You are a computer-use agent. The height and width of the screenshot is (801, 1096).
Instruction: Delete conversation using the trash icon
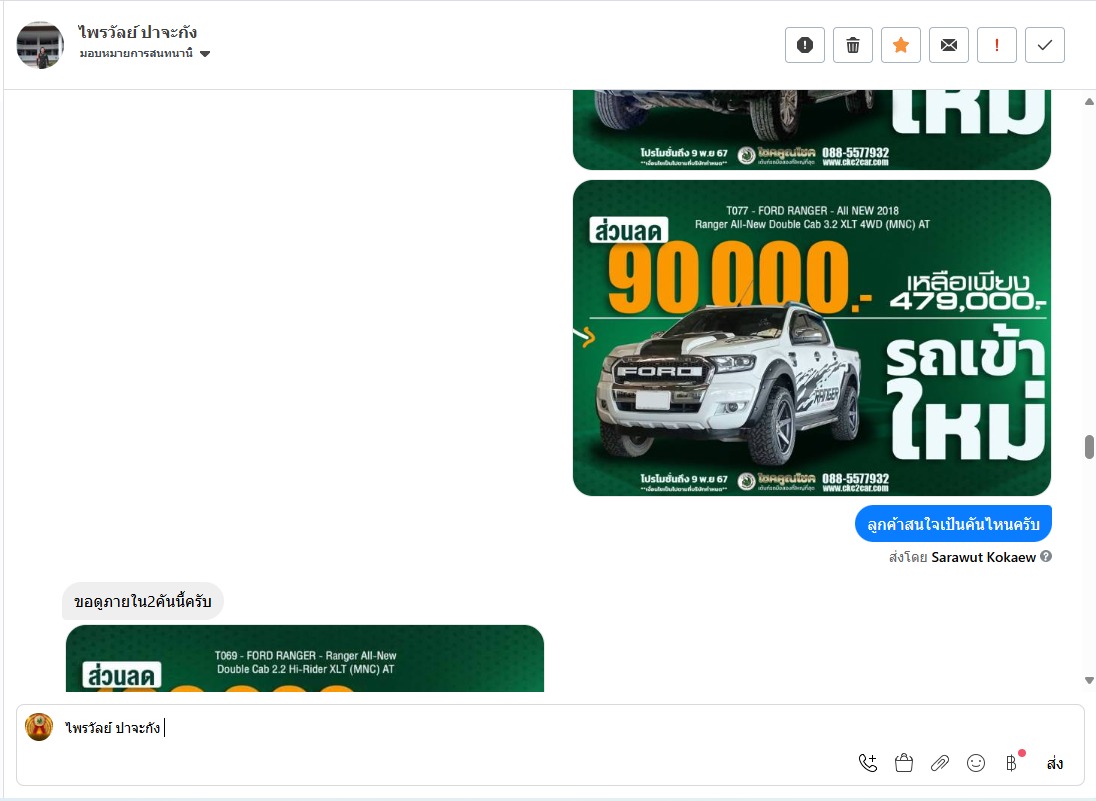point(853,45)
